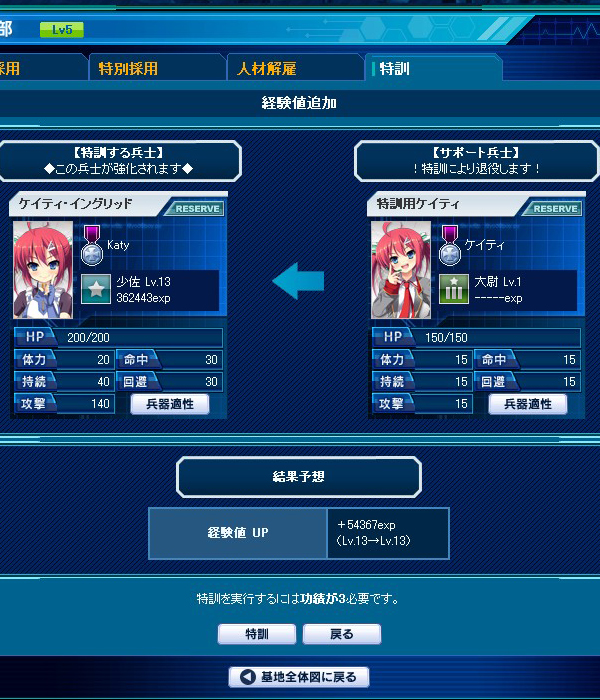Screen dimensions: 600x700
Task: Click 特訓用ケイティ support soldier portrait
Action: pos(401,270)
